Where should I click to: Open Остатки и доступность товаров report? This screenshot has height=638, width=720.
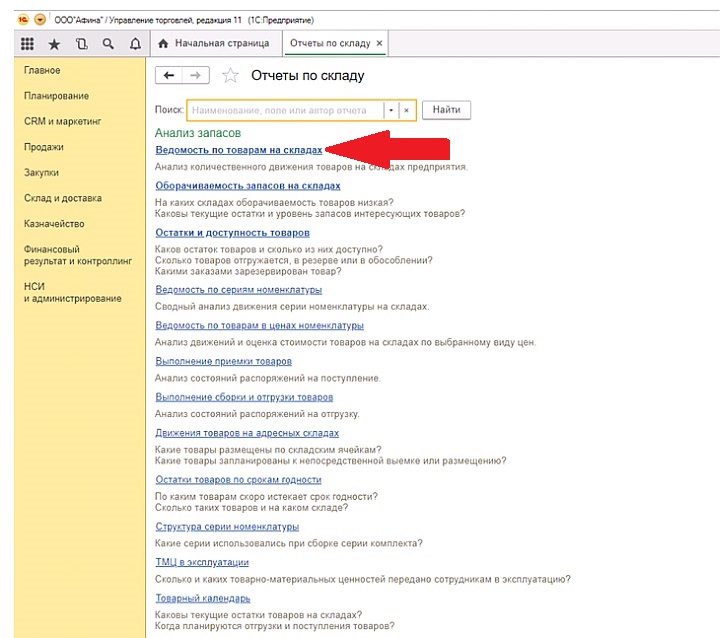232,233
